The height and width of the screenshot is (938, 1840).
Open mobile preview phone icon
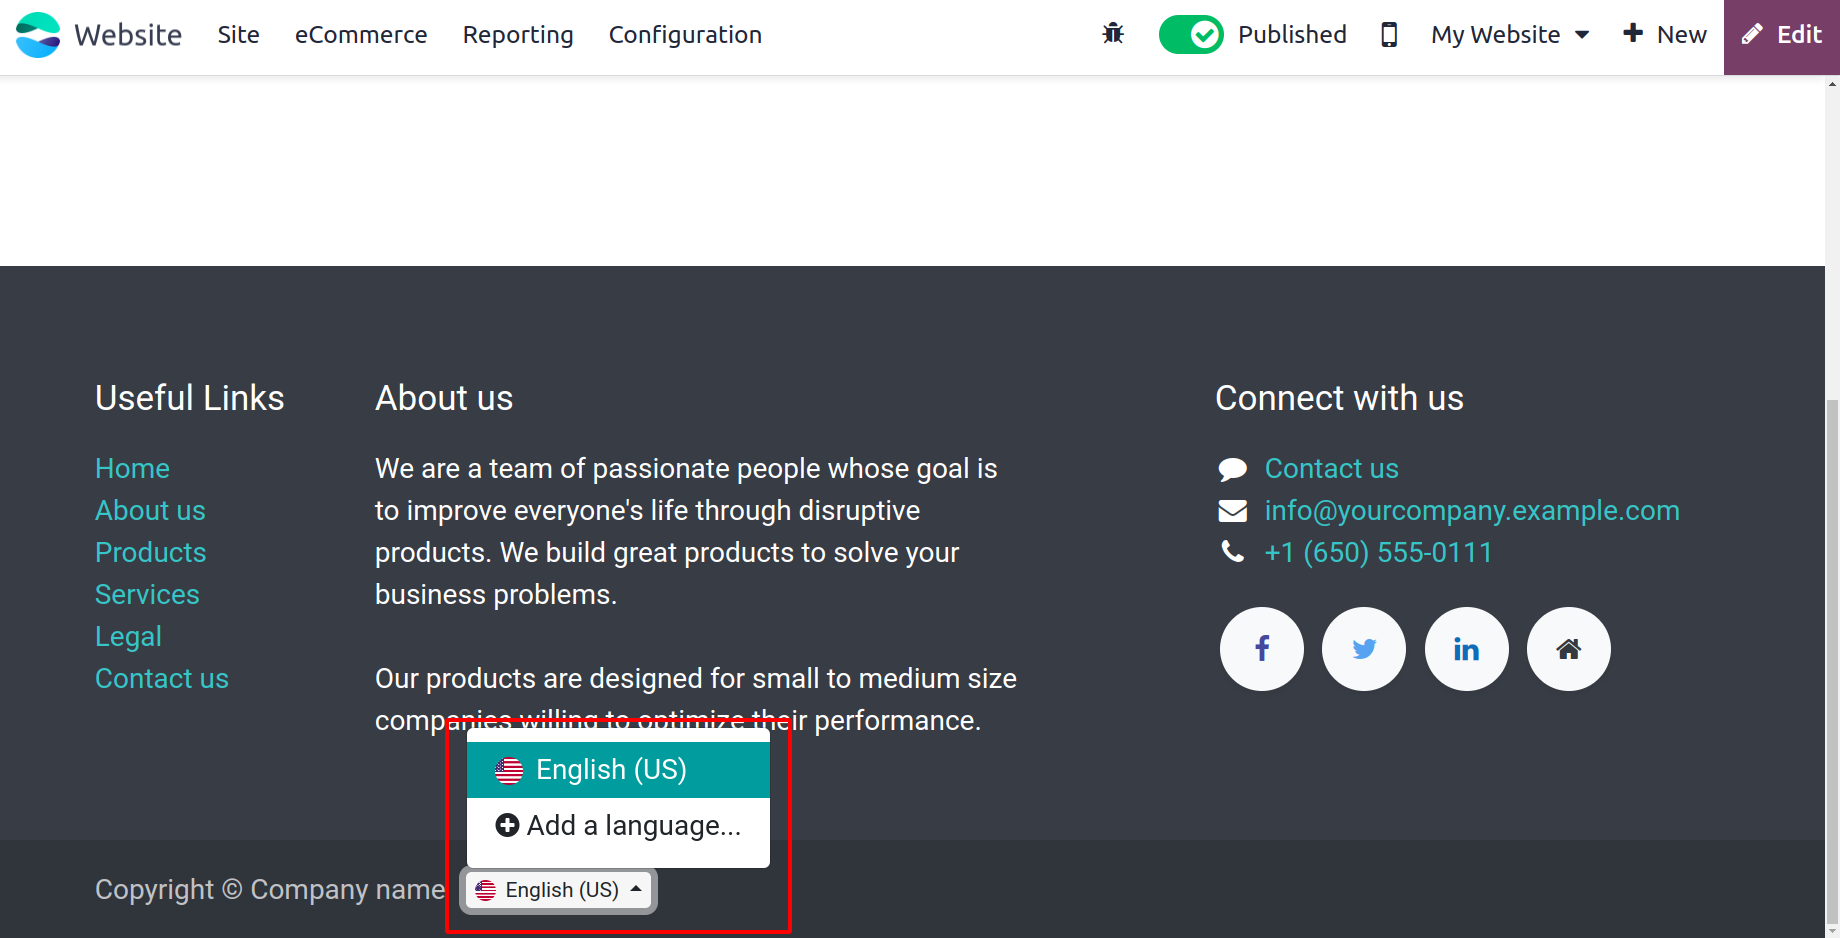coord(1389,35)
